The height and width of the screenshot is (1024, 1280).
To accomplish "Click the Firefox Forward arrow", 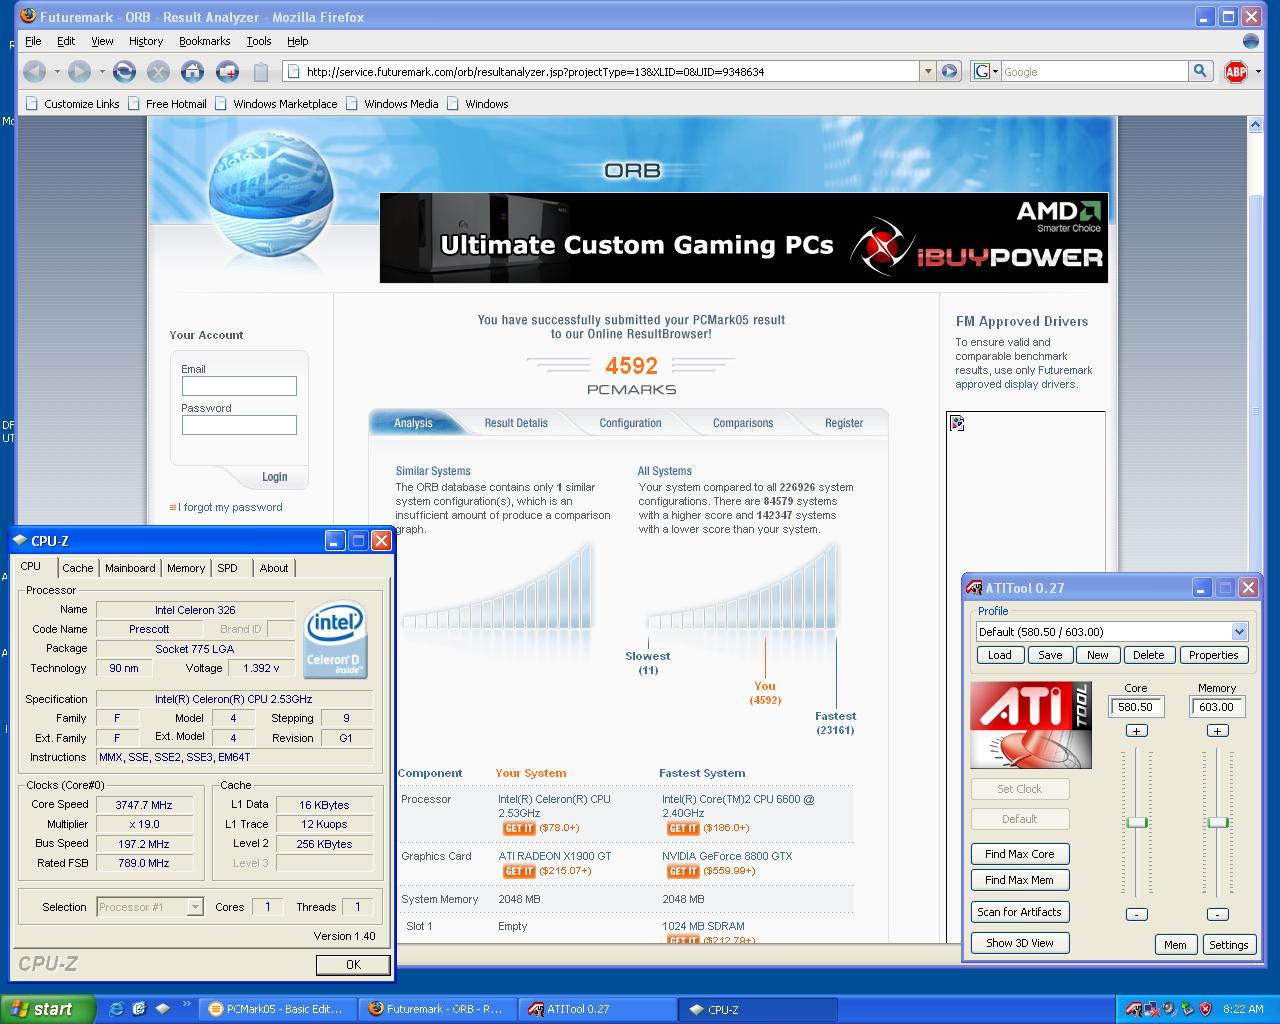I will pyautogui.click(x=79, y=71).
